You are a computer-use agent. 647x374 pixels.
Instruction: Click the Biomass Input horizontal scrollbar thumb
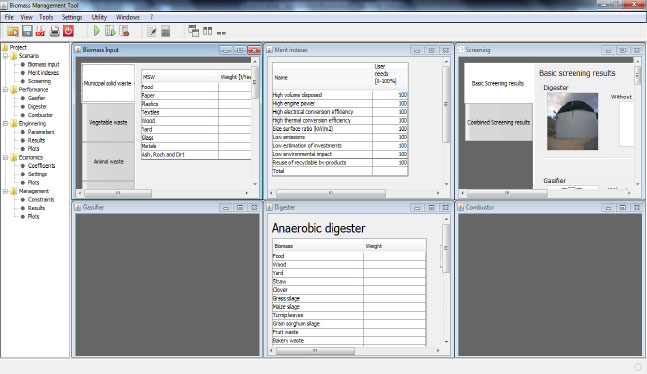pyautogui.click(x=118, y=193)
